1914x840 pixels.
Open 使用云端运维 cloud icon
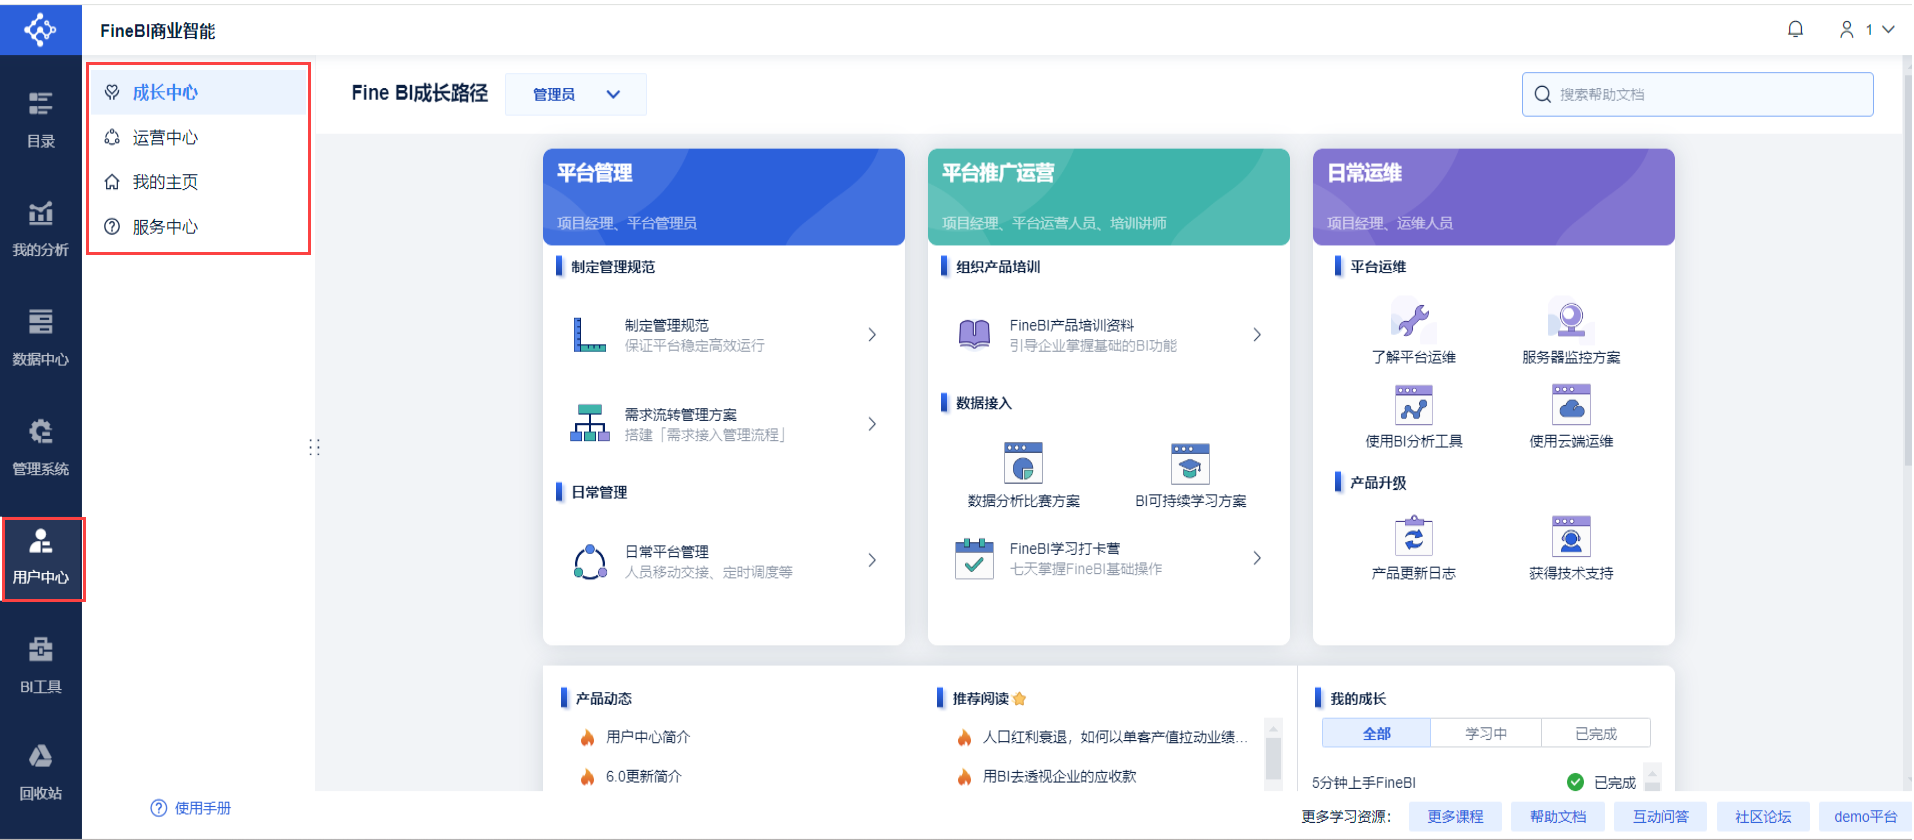click(1571, 405)
